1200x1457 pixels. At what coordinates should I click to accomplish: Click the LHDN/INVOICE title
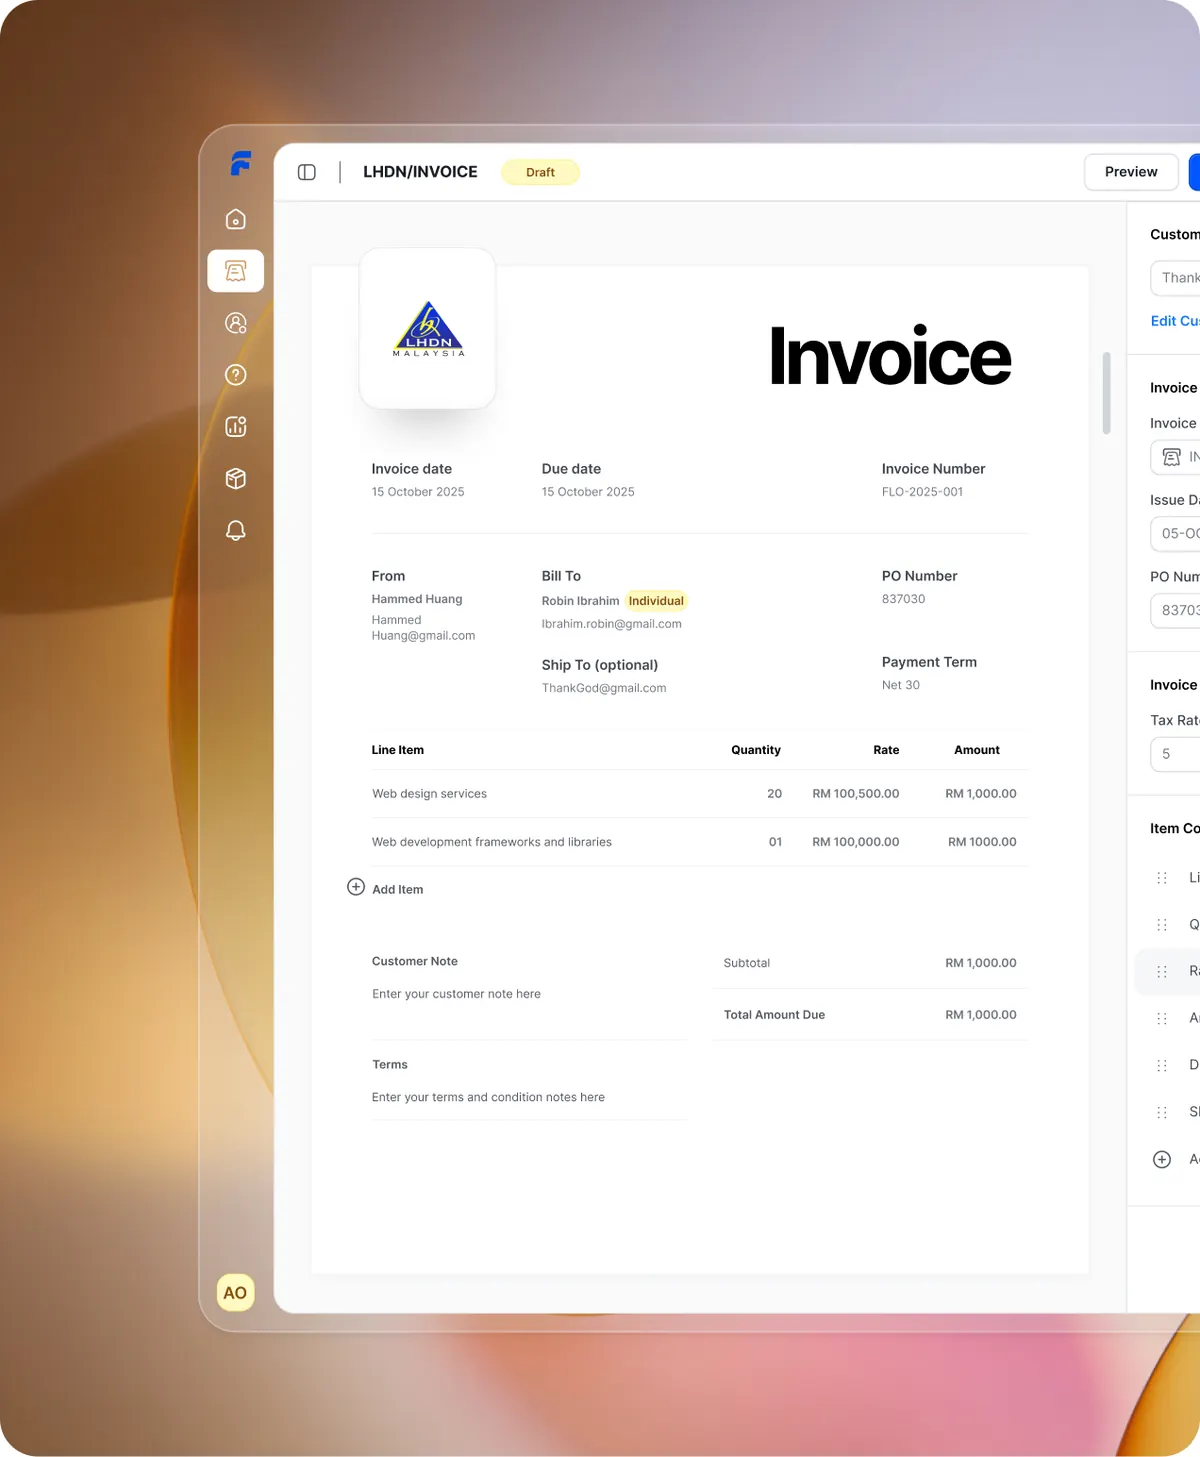click(x=420, y=172)
